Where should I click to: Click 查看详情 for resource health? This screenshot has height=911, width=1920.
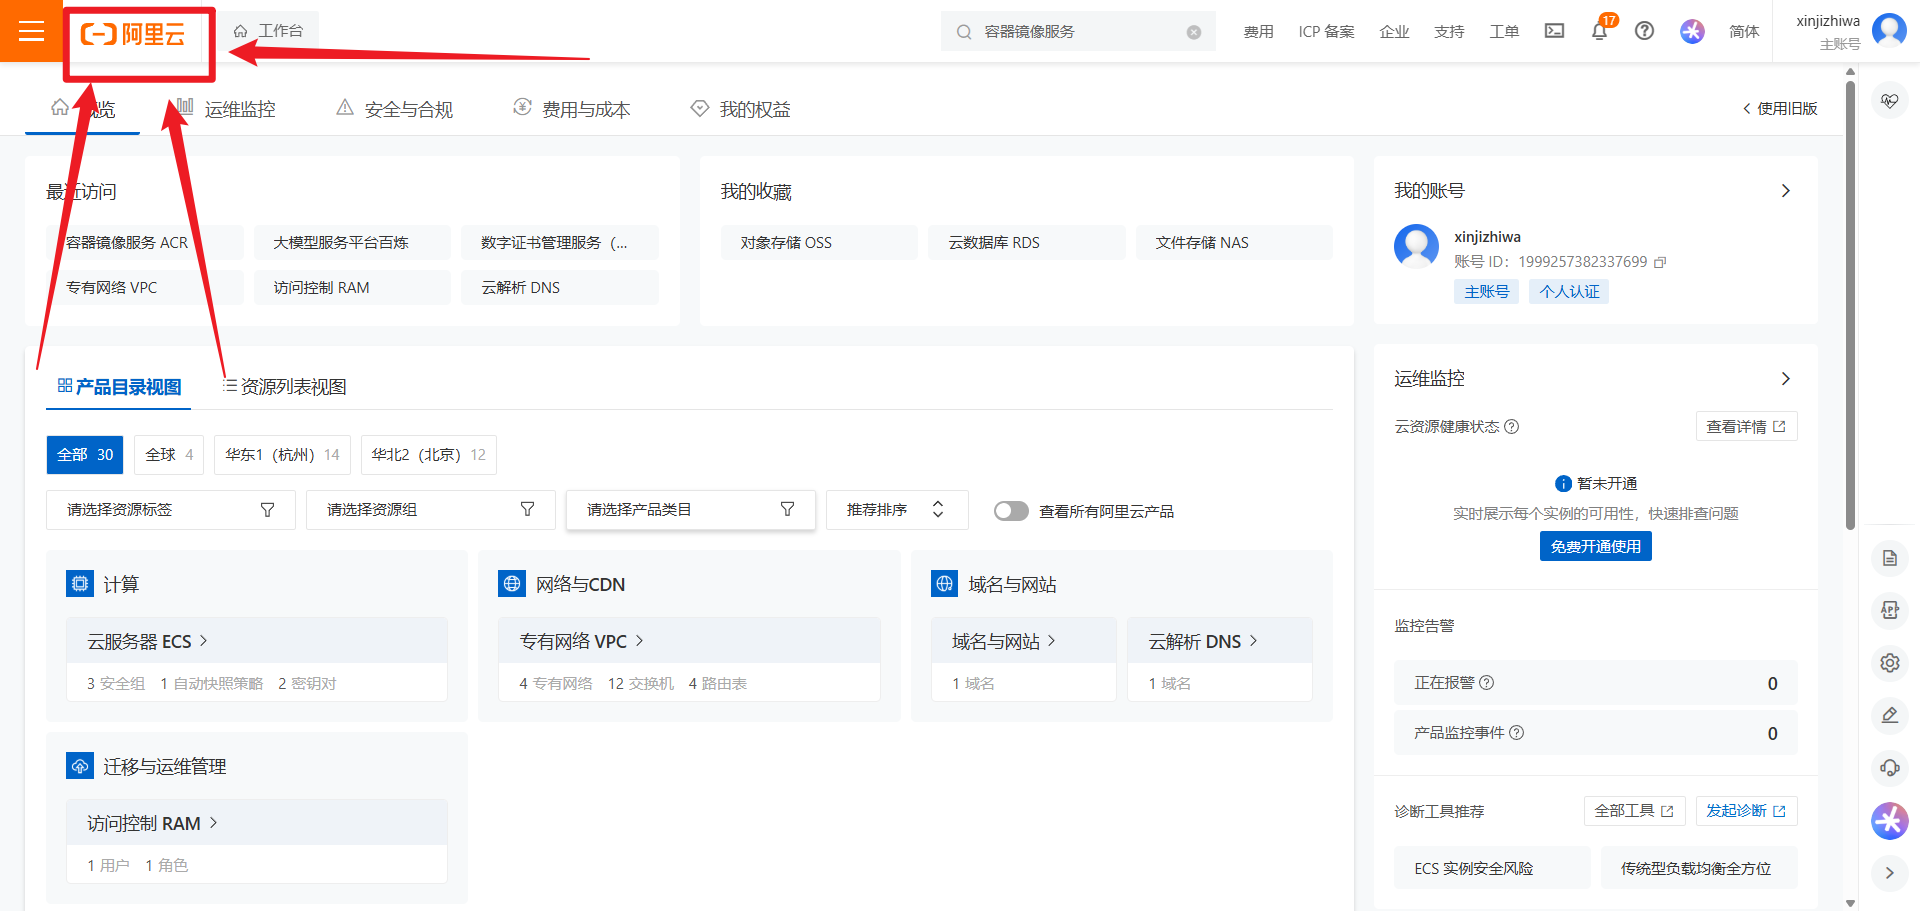click(x=1746, y=427)
